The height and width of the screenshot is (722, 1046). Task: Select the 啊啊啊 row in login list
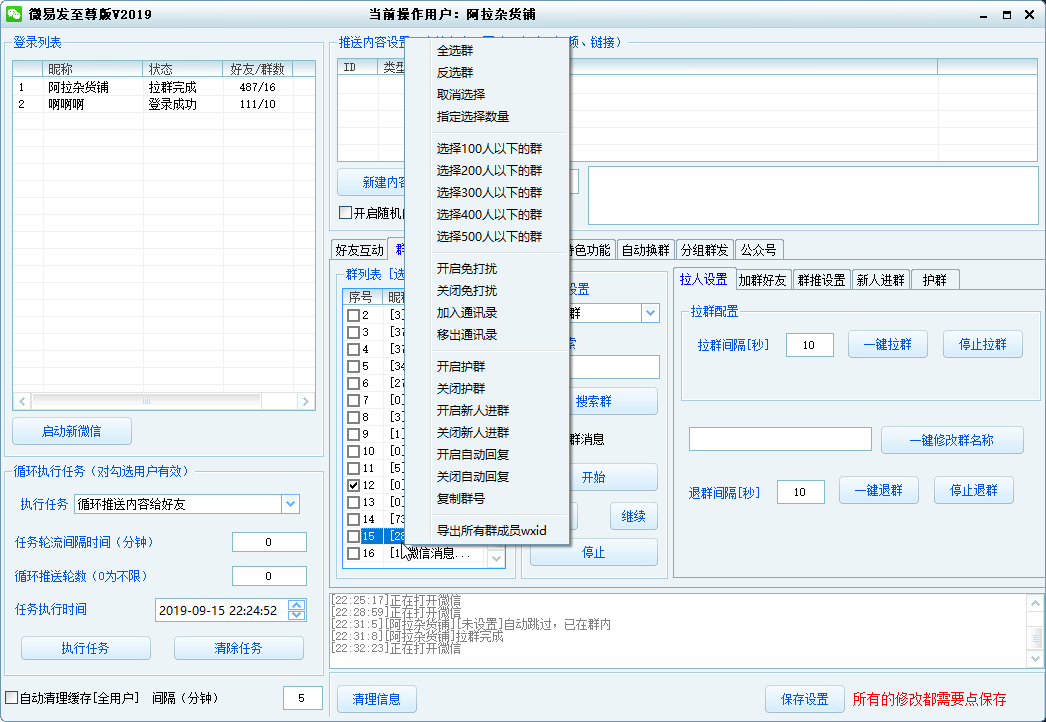pos(164,104)
